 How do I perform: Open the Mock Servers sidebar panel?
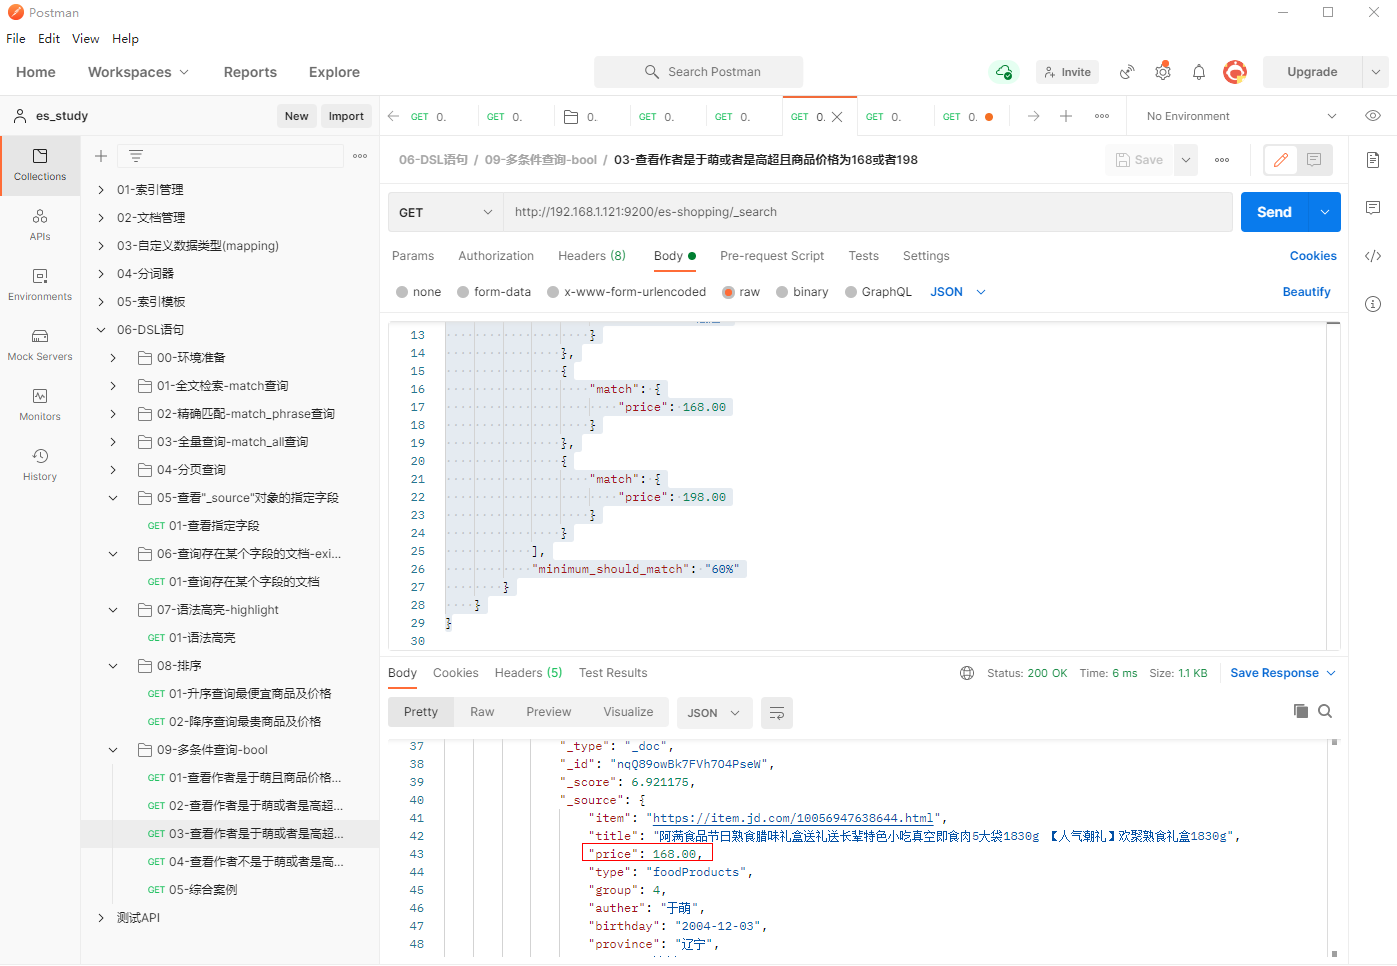pos(40,344)
